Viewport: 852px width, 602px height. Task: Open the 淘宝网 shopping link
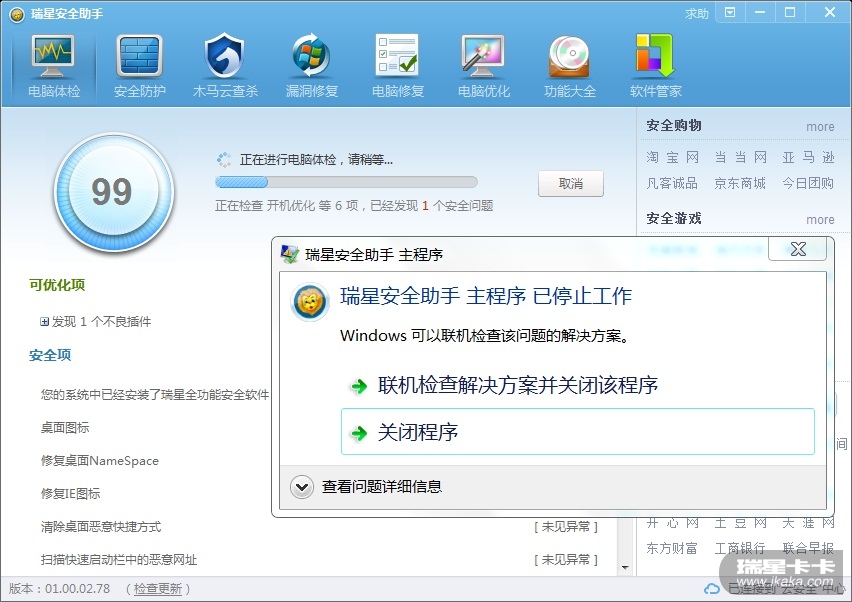coord(672,158)
